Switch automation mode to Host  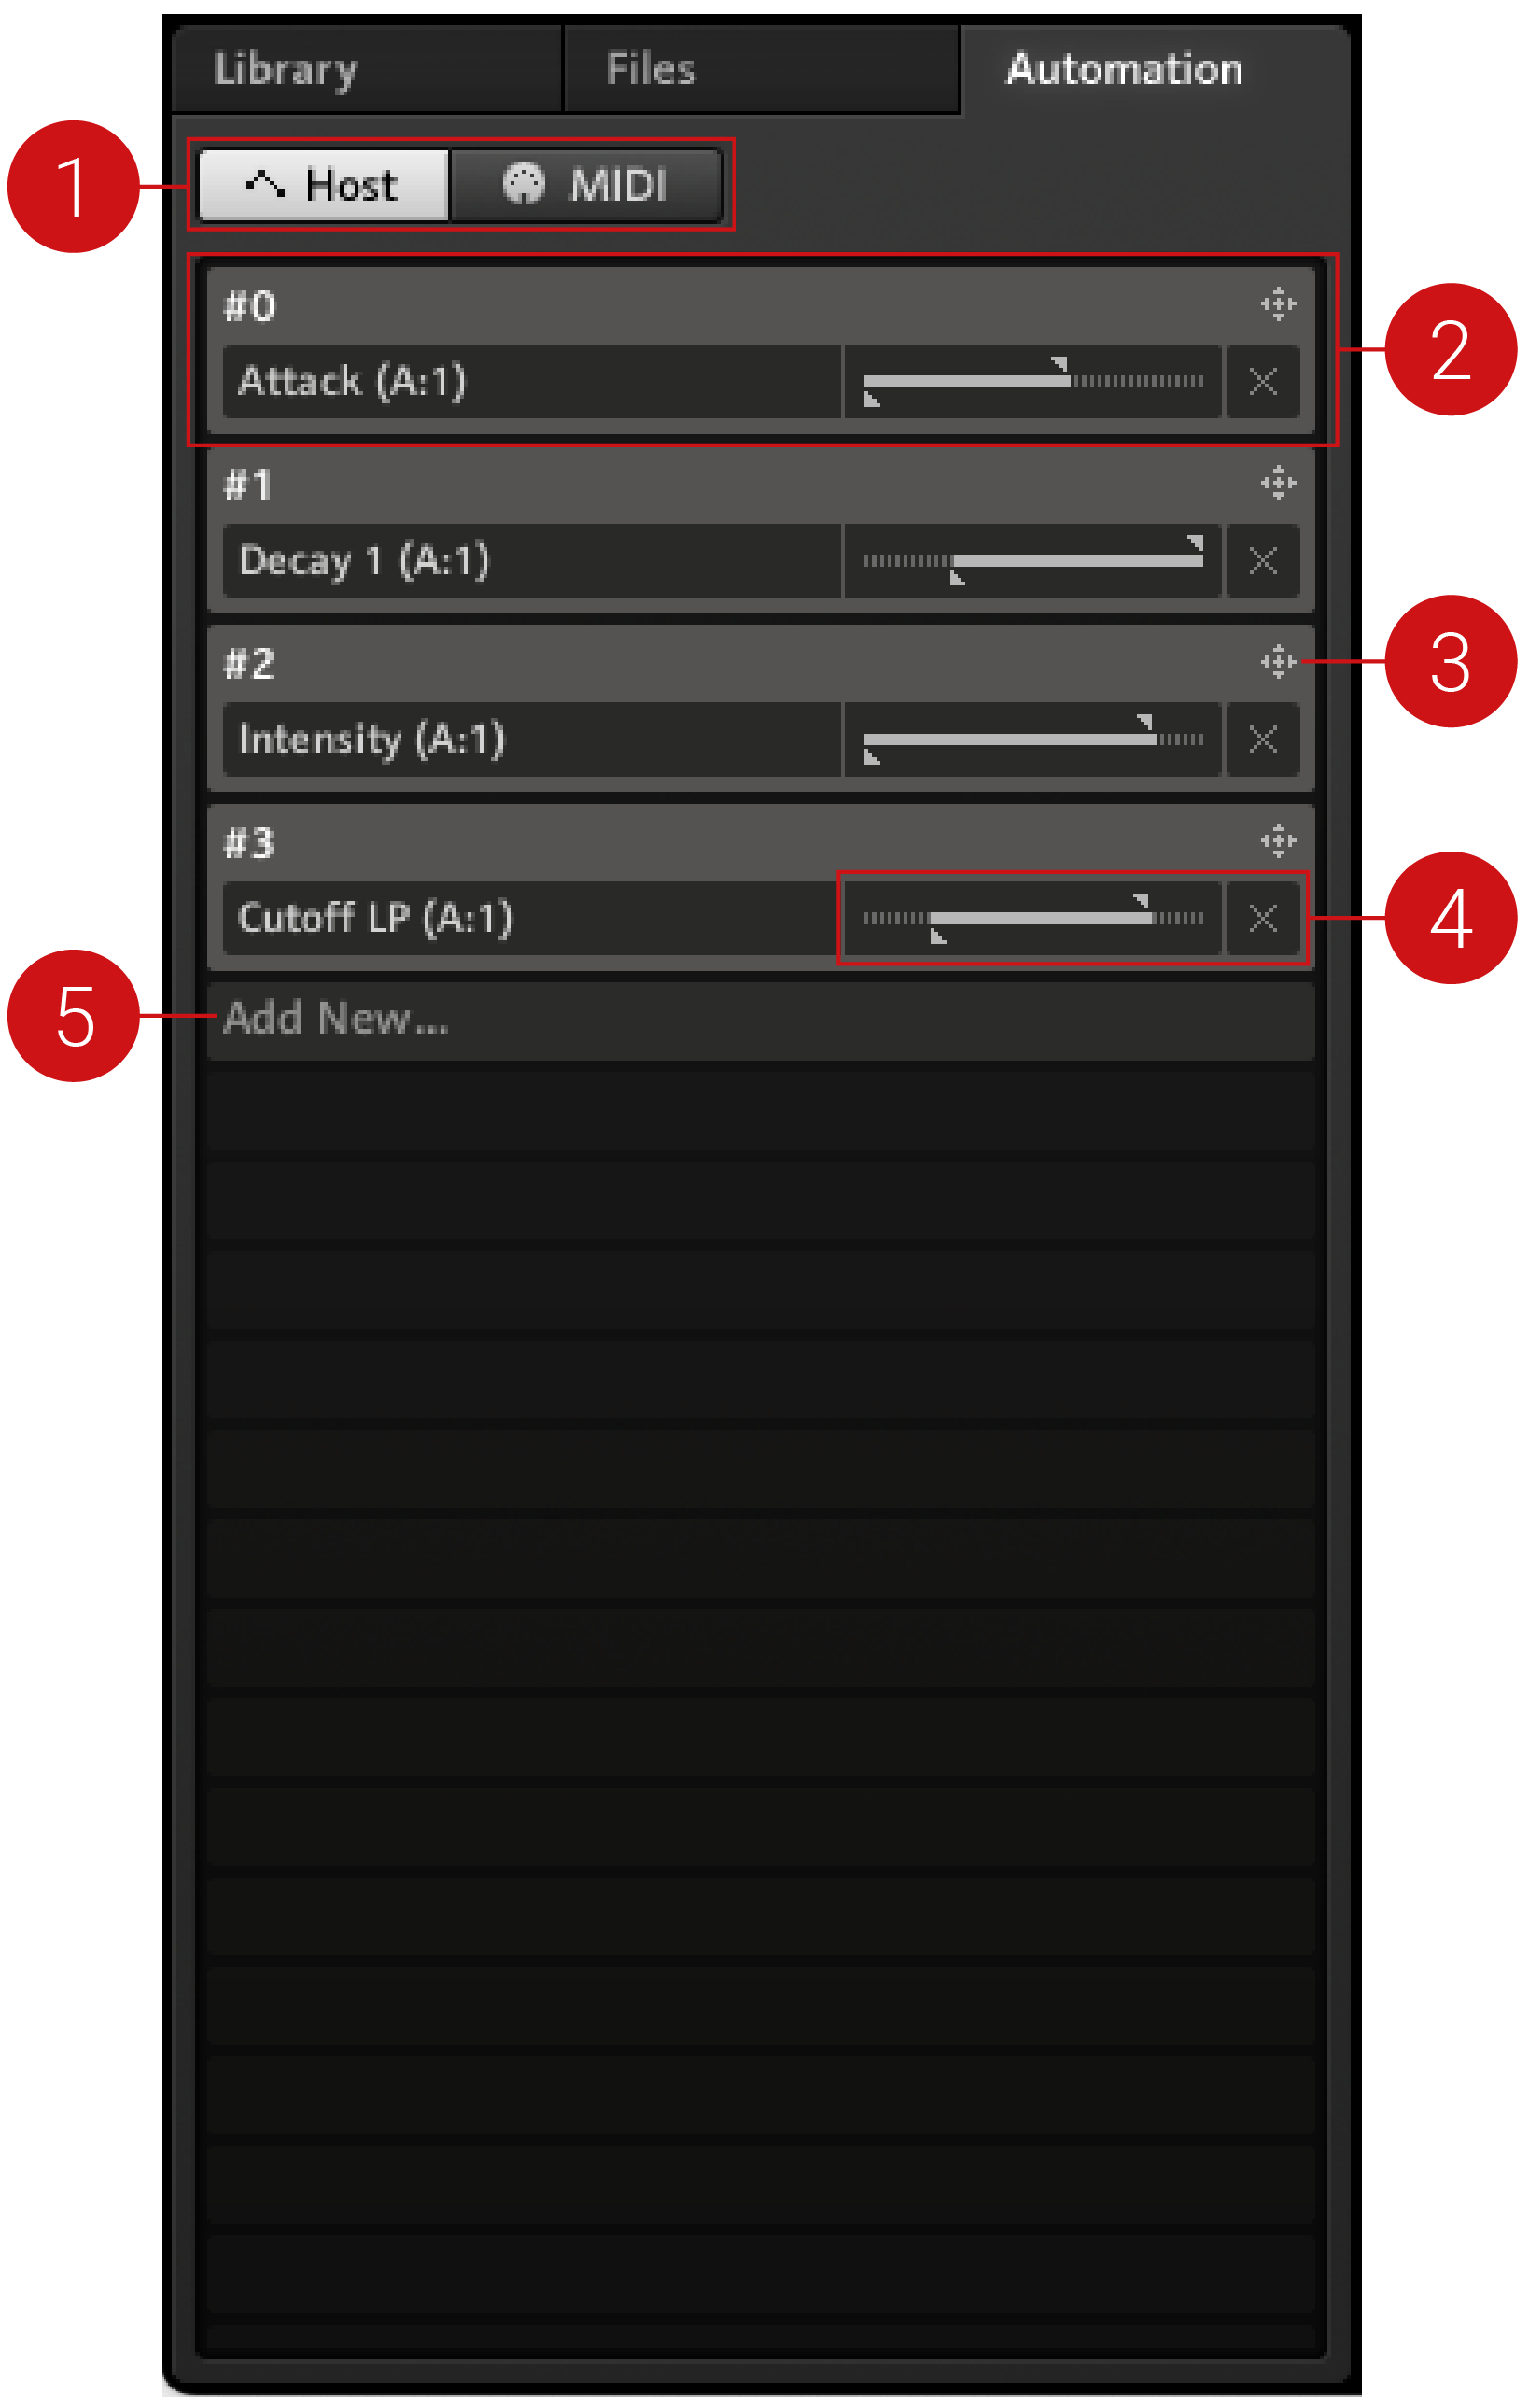[323, 185]
